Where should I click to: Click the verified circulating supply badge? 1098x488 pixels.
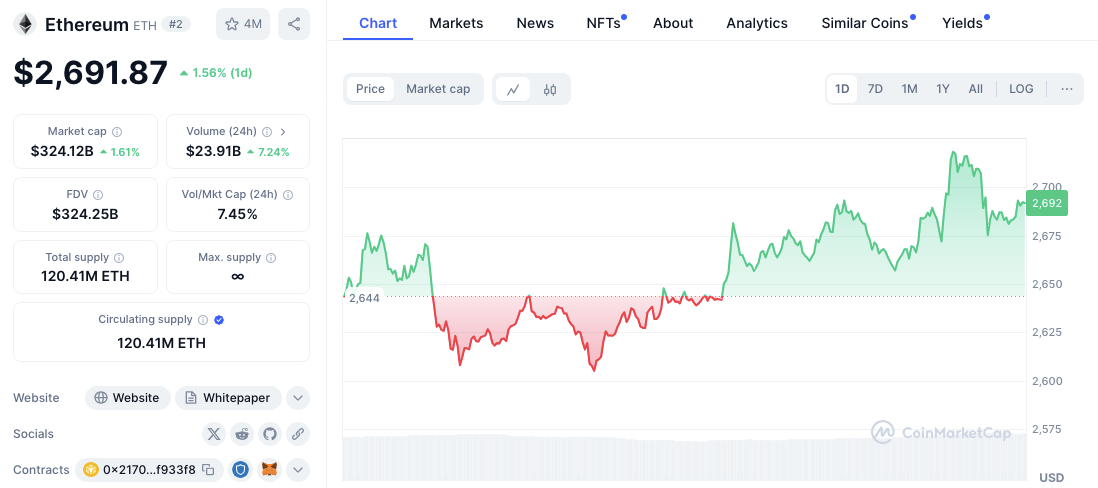pos(219,320)
